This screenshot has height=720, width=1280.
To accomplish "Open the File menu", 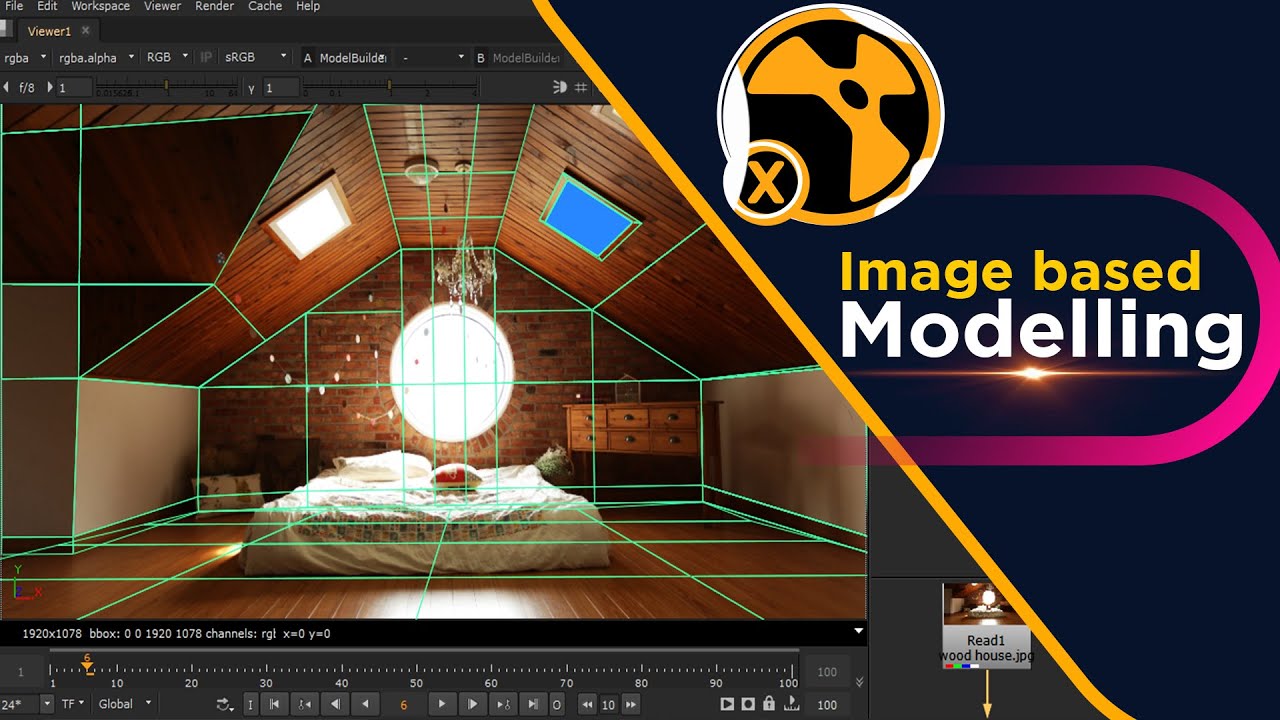I will click(x=14, y=6).
